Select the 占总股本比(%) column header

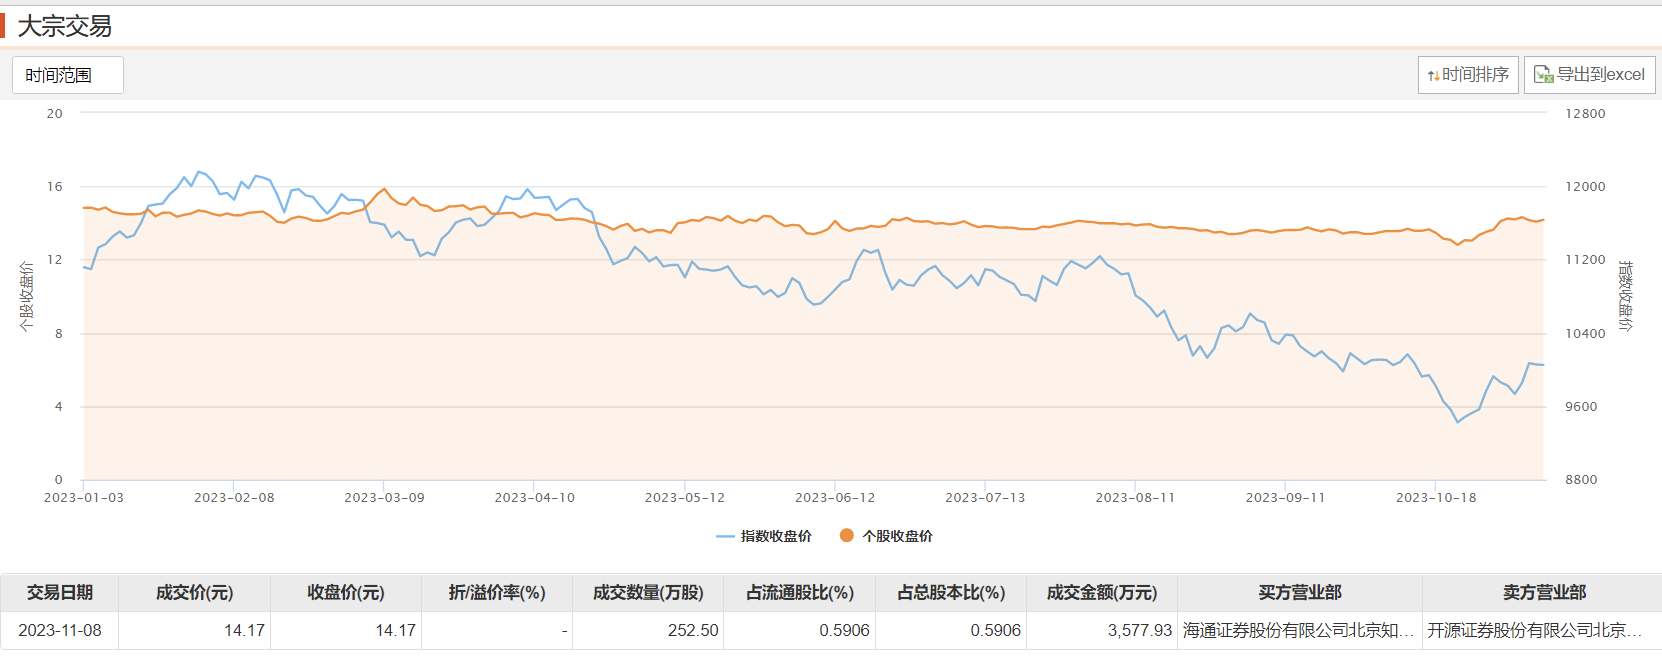coord(950,592)
